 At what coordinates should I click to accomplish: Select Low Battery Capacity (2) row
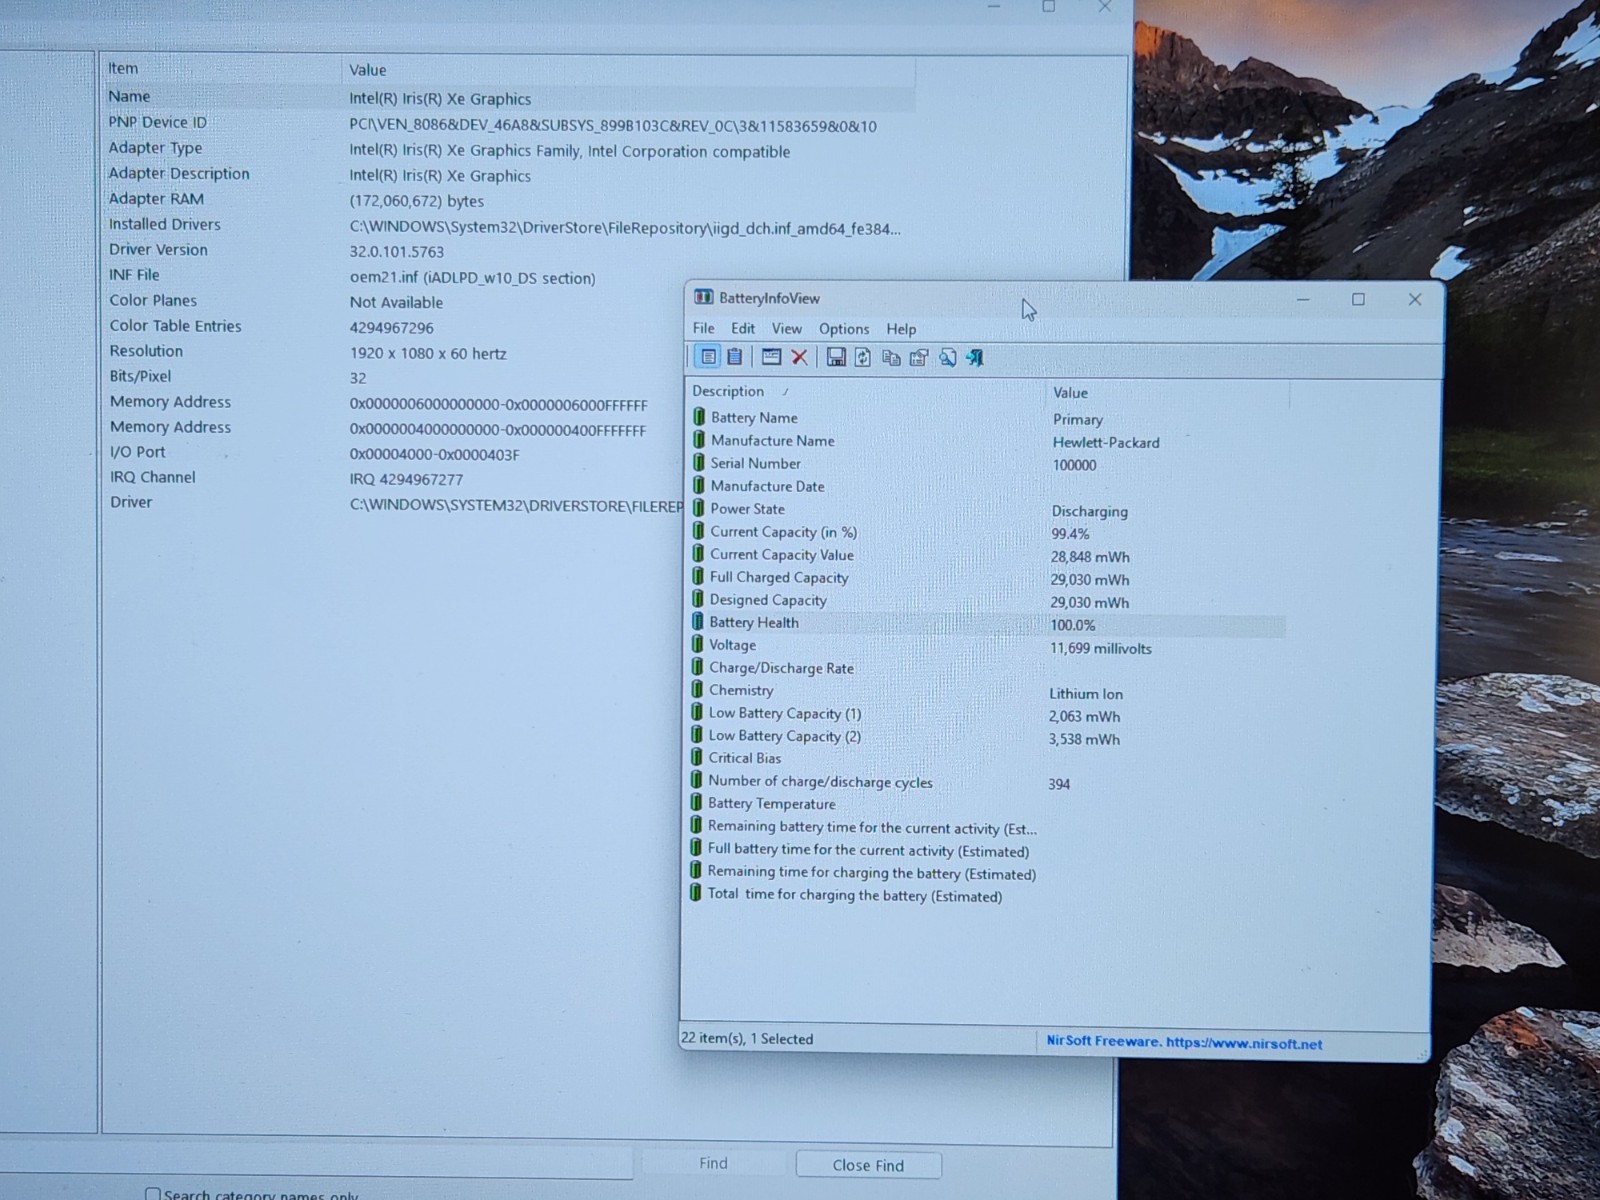click(986, 737)
